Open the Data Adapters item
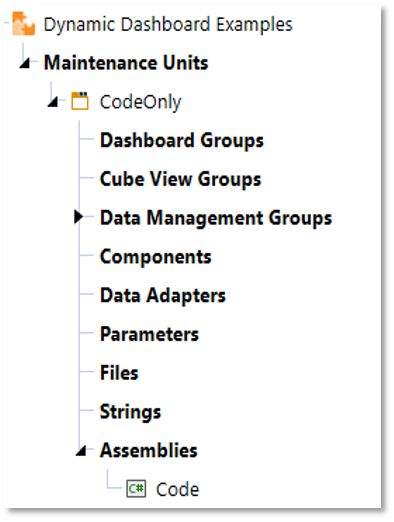Viewport: 394px width, 522px height. click(163, 296)
